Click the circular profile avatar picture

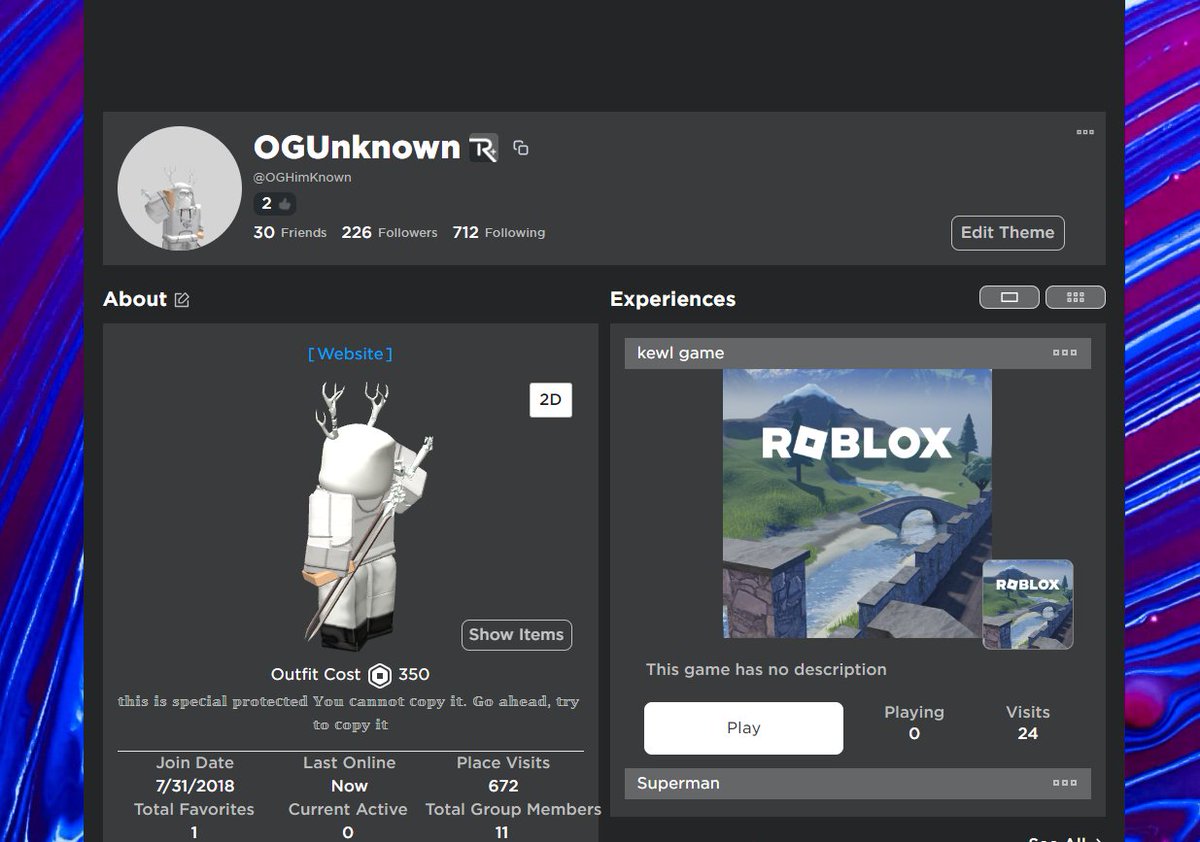click(x=180, y=188)
